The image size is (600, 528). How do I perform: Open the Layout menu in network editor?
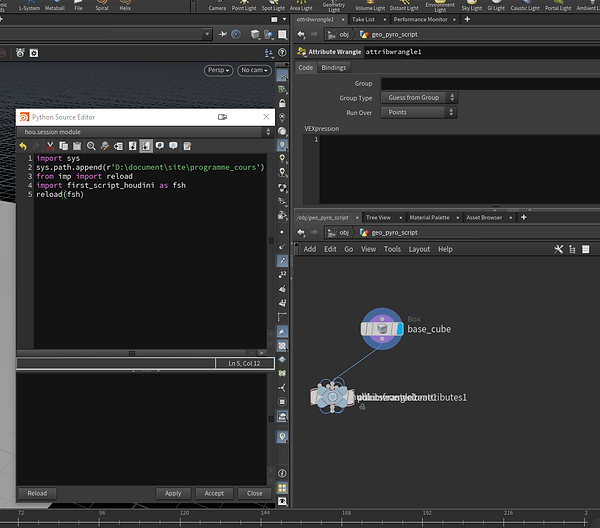click(419, 249)
